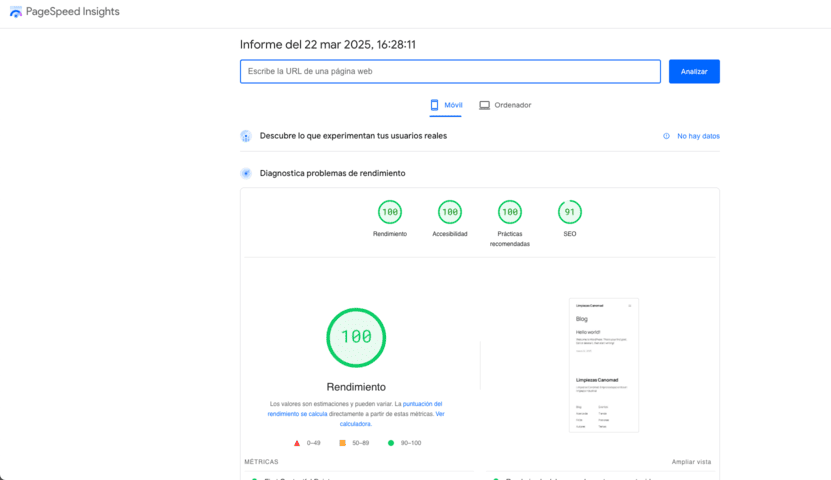Open the No hay datos link
Image resolution: width=831 pixels, height=480 pixels.
coord(698,136)
